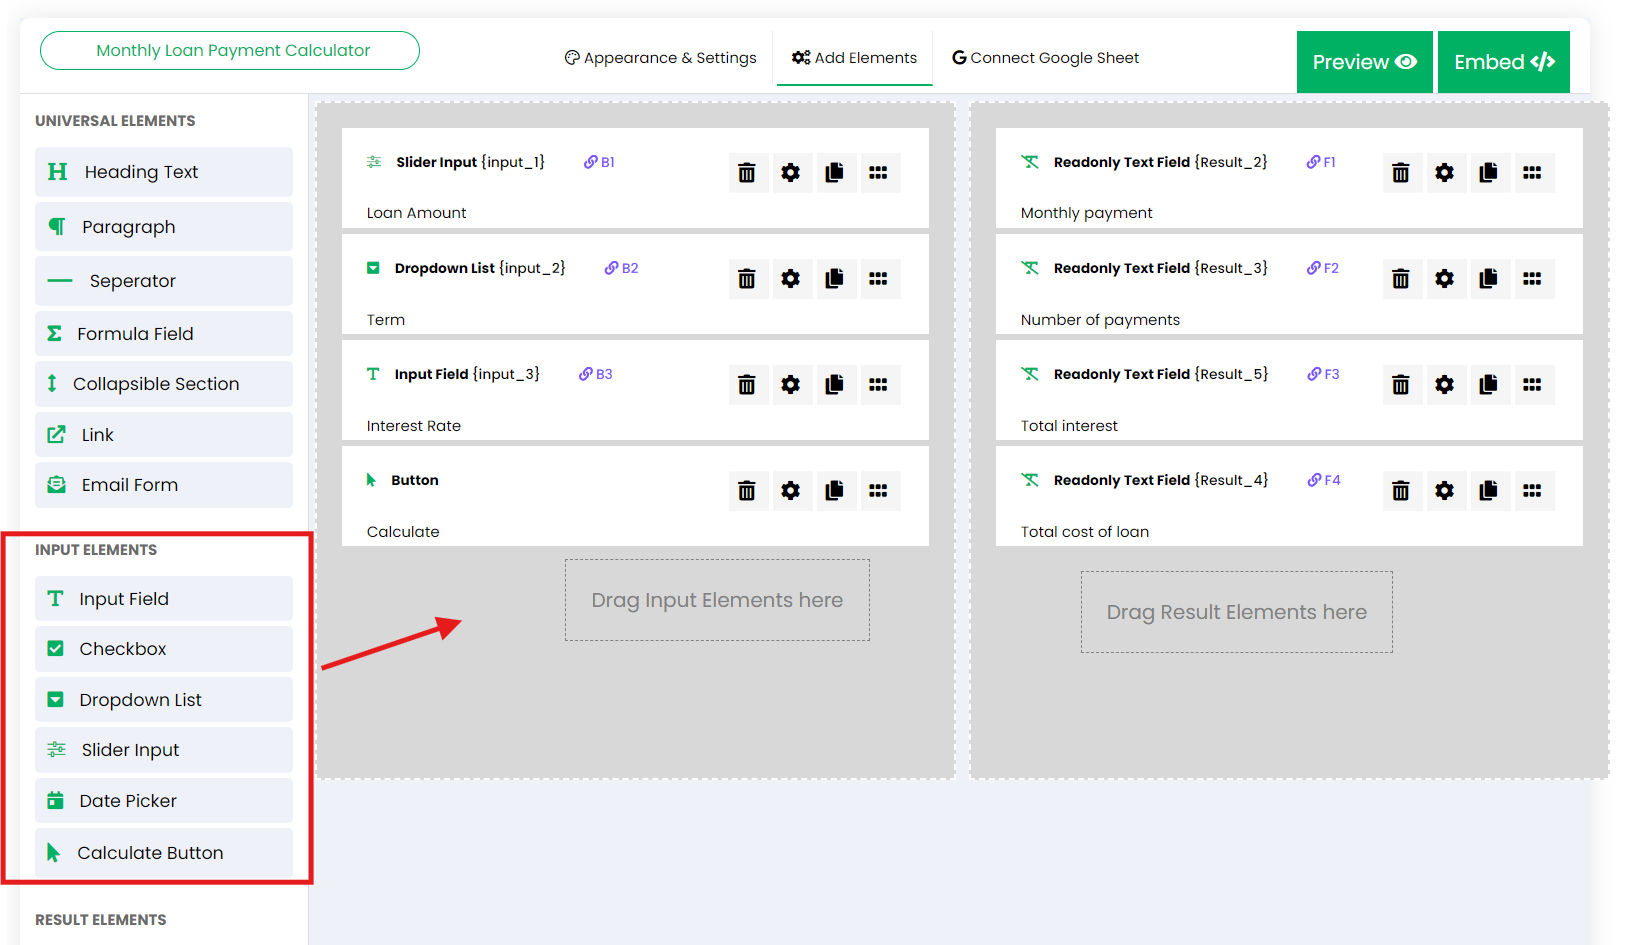Screen dimensions: 1634x945
Task: Add a Checkbox input element
Action: [164, 649]
